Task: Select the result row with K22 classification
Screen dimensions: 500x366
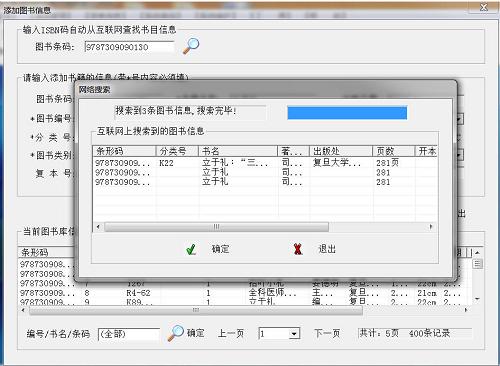Action: [265, 163]
